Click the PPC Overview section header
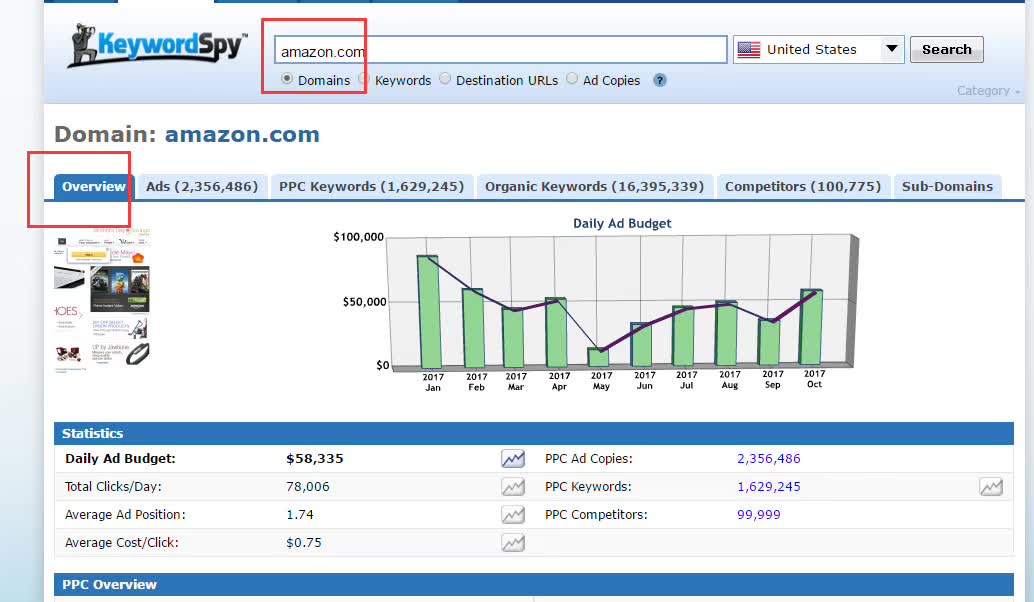This screenshot has width=1034, height=602. 533,584
